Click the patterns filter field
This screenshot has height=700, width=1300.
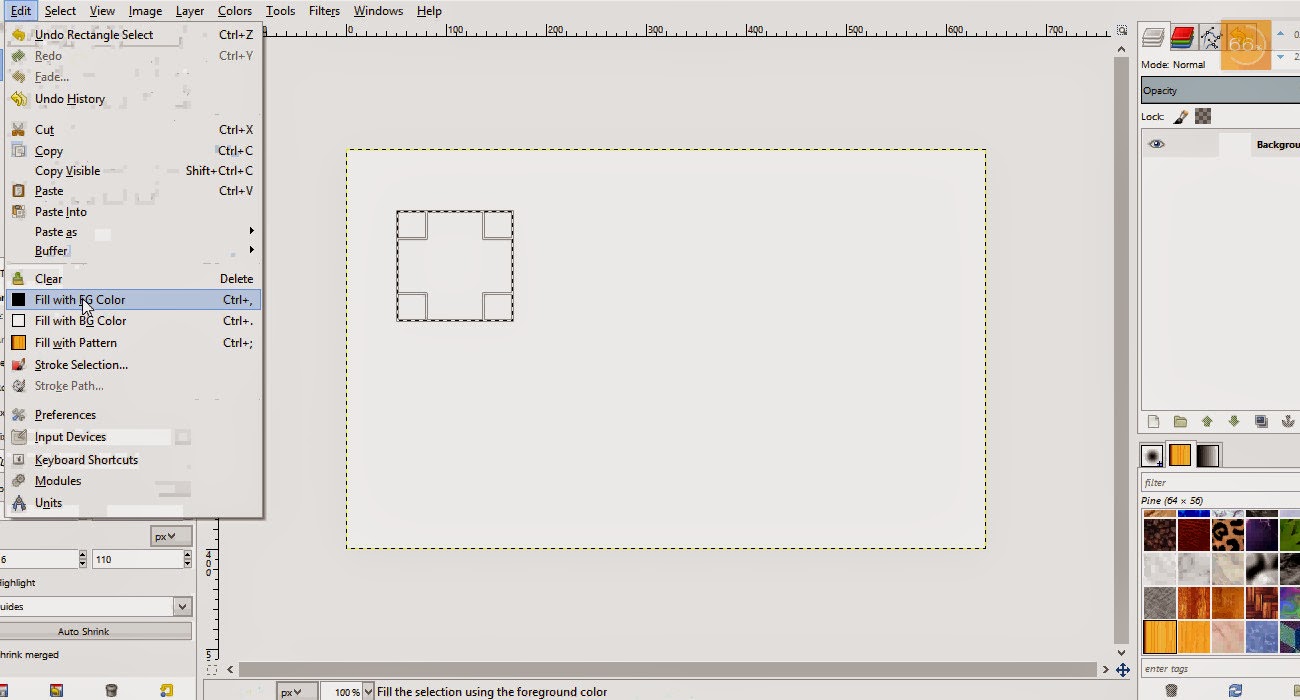click(1220, 482)
